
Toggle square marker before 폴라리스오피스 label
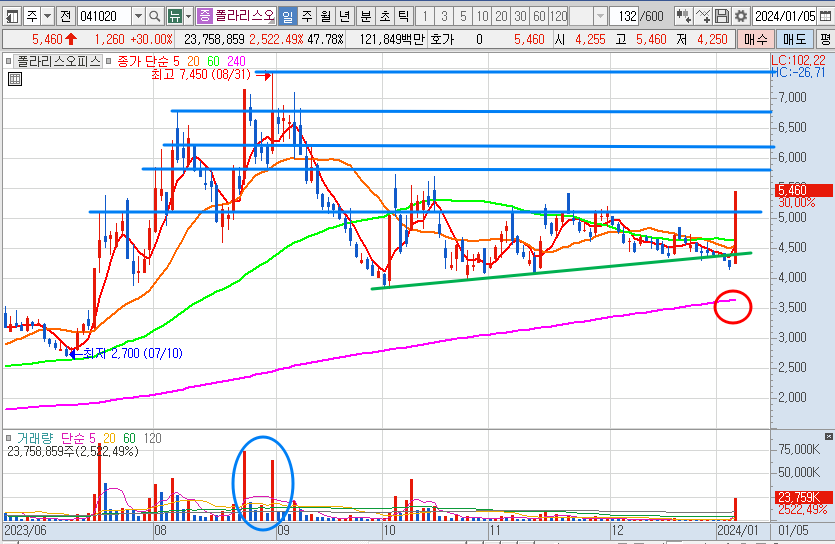click(x=9, y=61)
